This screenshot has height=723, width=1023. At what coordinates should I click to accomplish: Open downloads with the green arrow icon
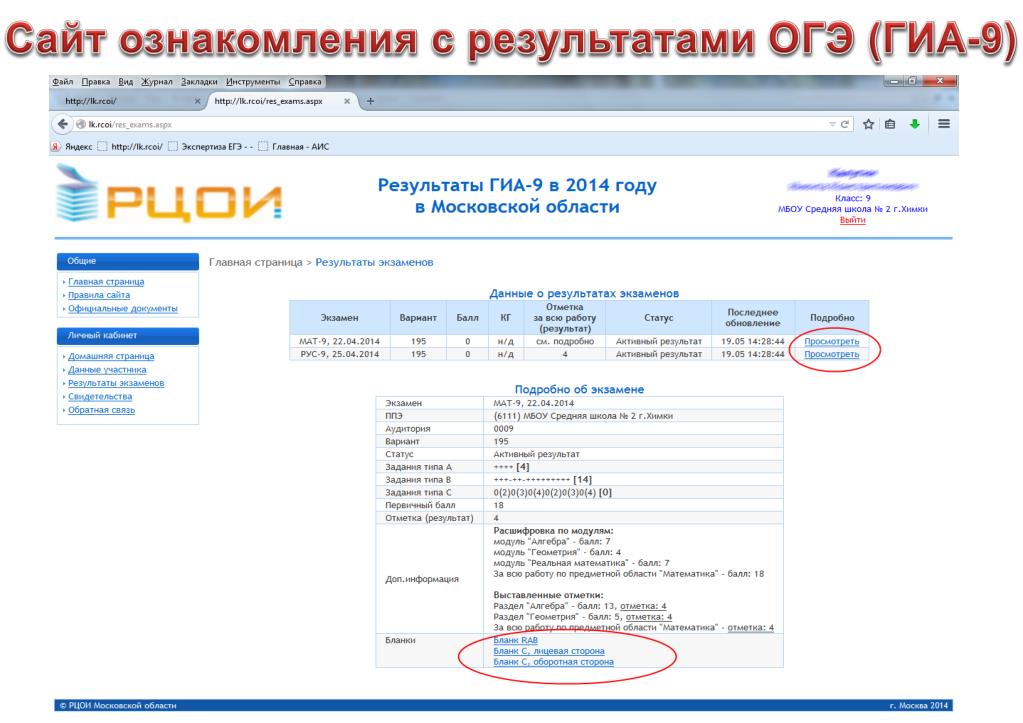click(915, 124)
